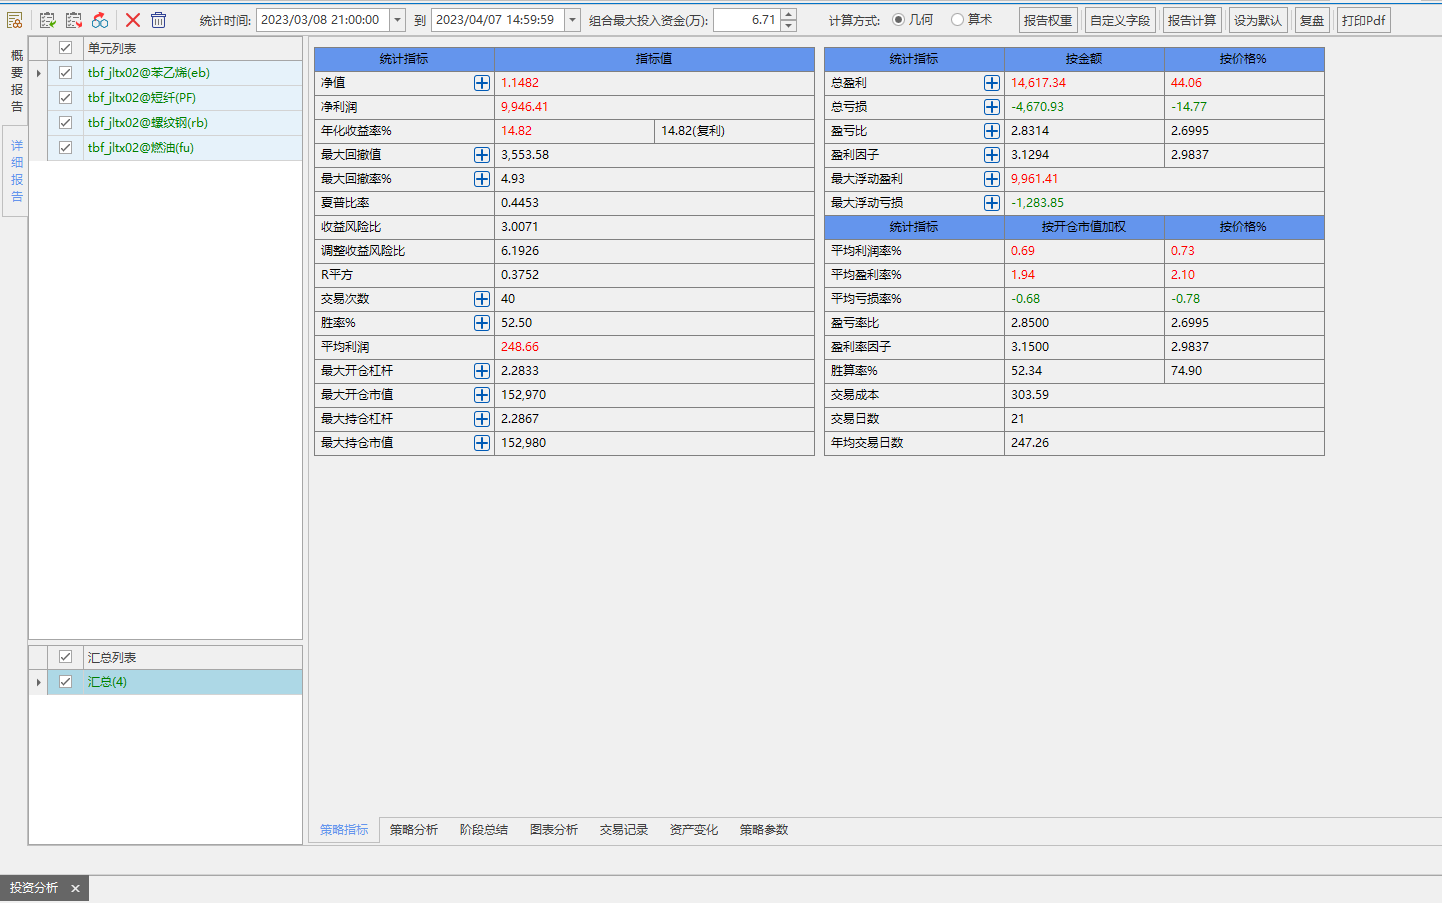Open the 交易记录 tab

(x=624, y=830)
